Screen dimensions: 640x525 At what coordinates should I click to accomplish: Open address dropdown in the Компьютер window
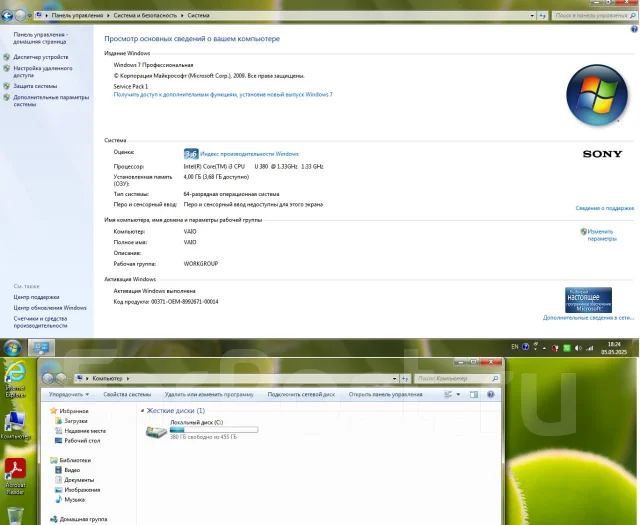click(394, 379)
